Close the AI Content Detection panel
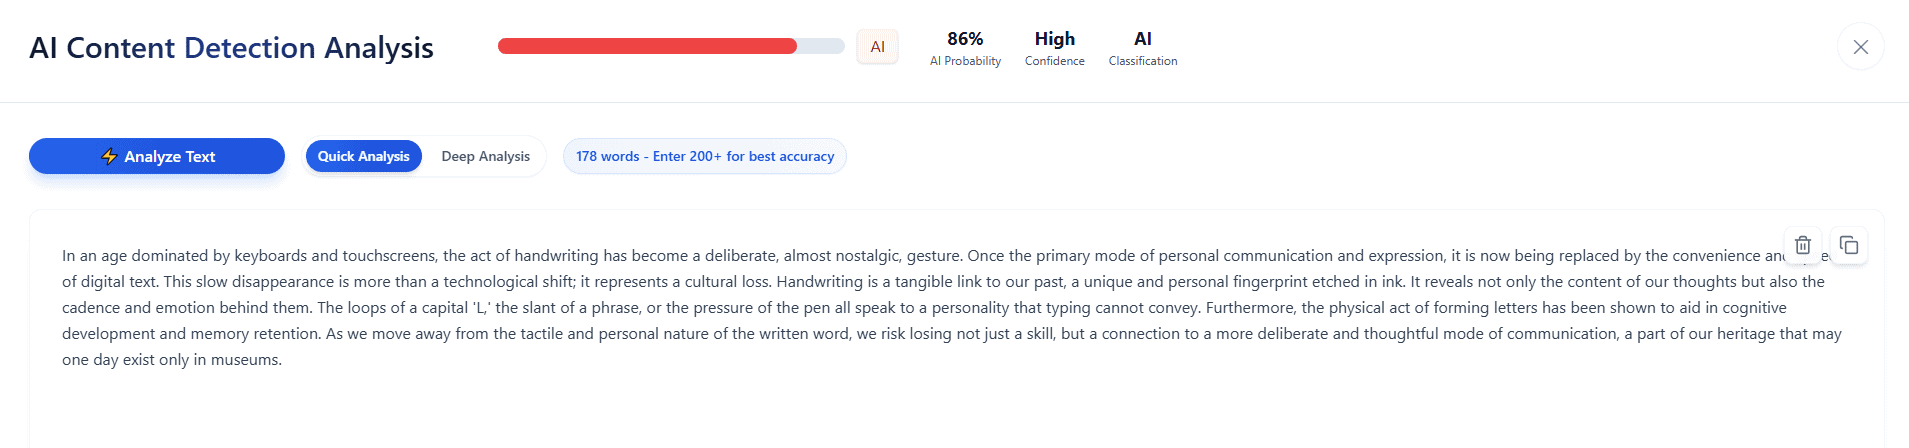 tap(1860, 47)
